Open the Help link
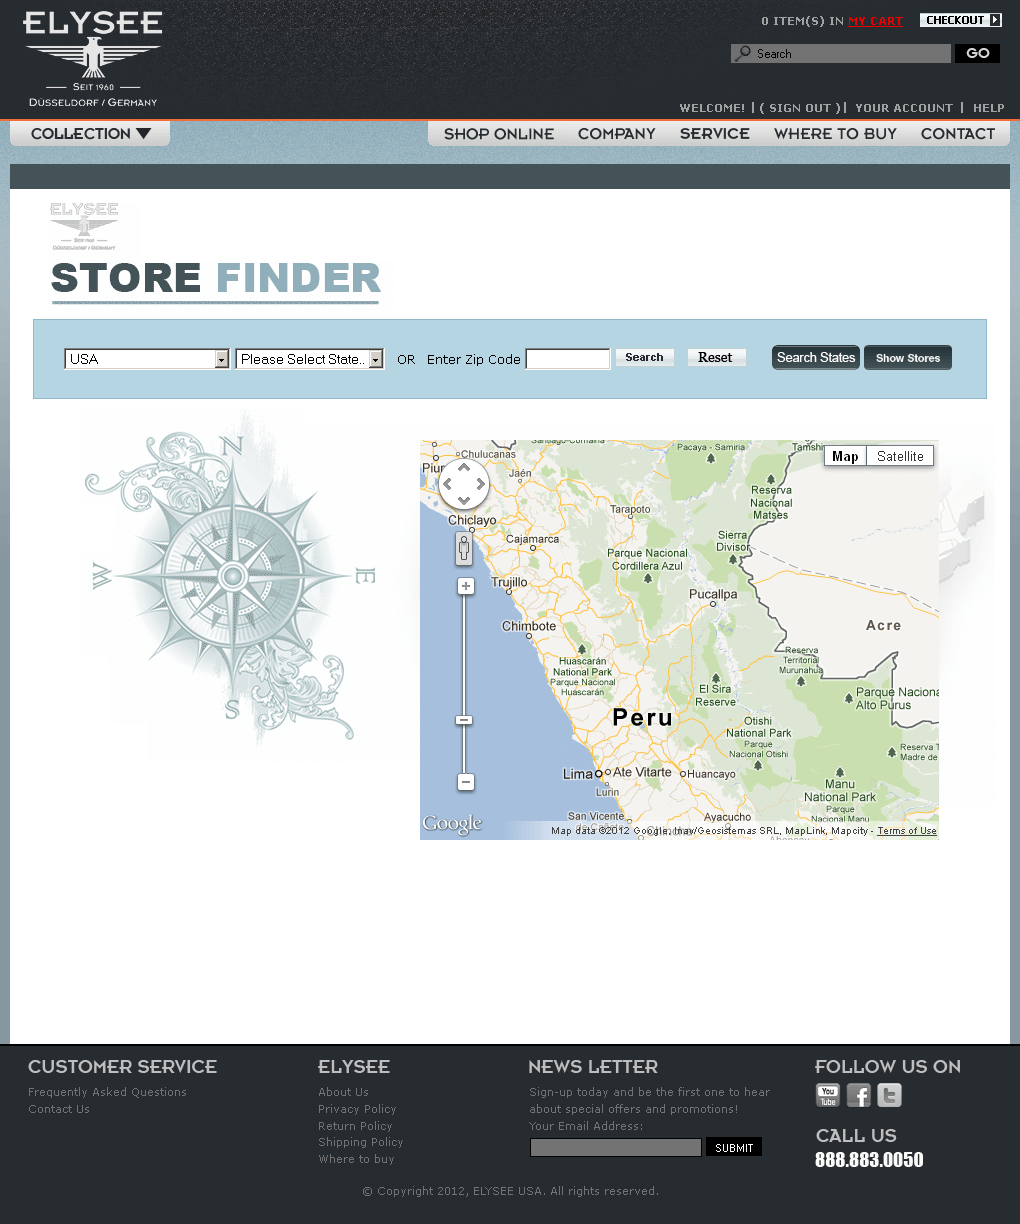This screenshot has height=1224, width=1020. click(x=989, y=108)
